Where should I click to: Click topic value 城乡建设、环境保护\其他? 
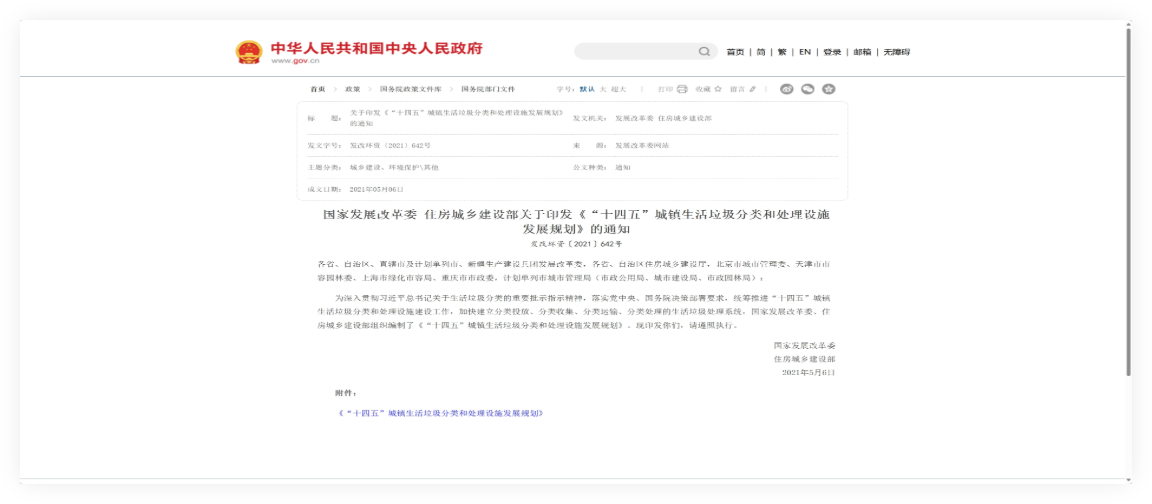pos(395,168)
